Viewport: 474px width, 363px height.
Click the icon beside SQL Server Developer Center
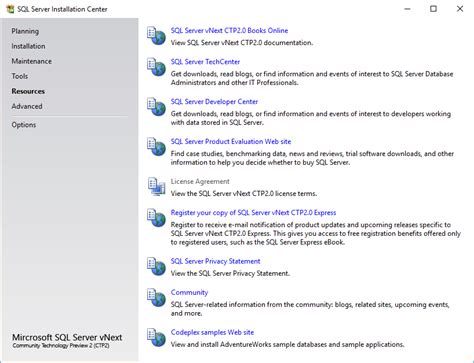click(156, 107)
